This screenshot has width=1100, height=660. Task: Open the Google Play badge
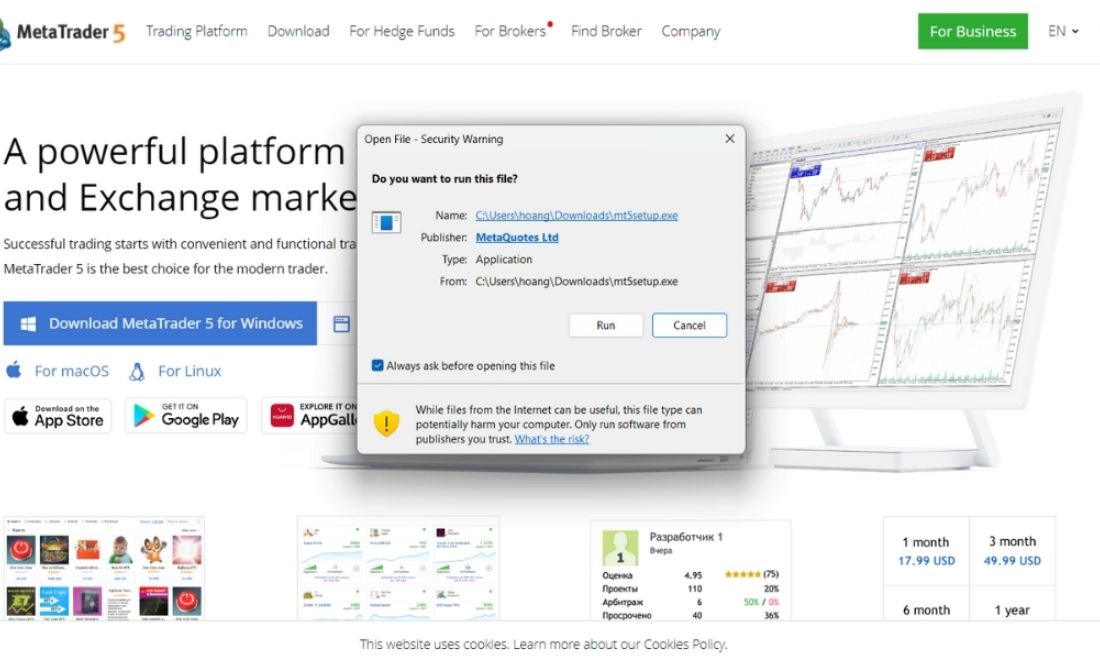[186, 415]
